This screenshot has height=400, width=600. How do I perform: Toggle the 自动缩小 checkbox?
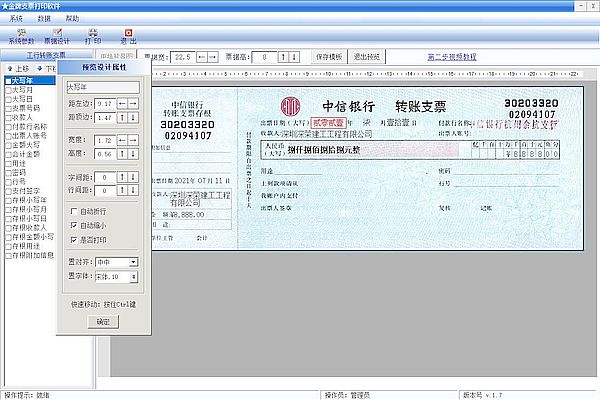pos(74,225)
